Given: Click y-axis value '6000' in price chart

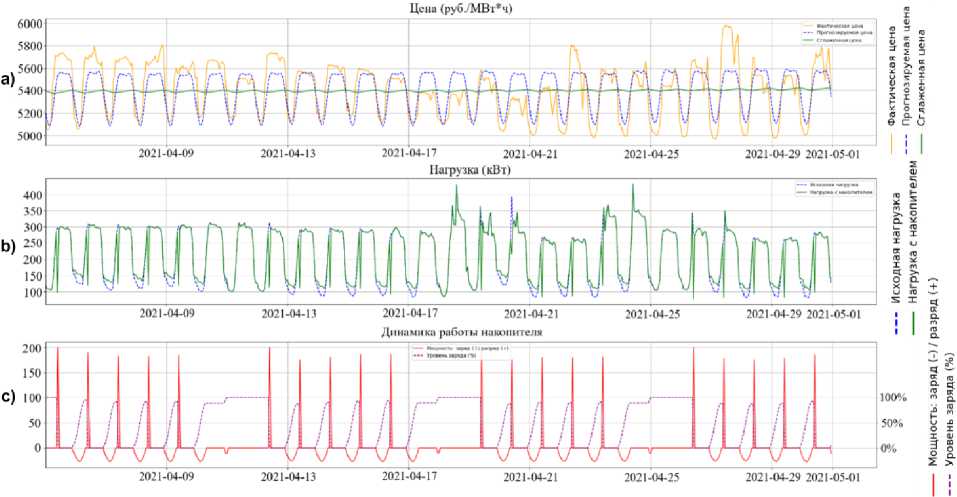Looking at the screenshot, I should coord(31,23).
